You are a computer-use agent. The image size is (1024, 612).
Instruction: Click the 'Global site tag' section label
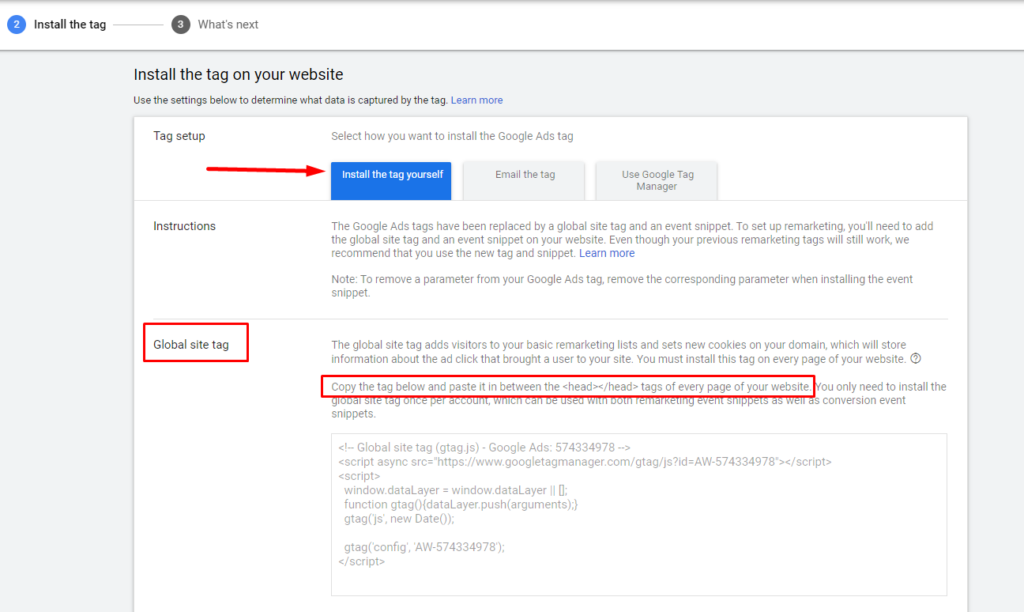191,344
